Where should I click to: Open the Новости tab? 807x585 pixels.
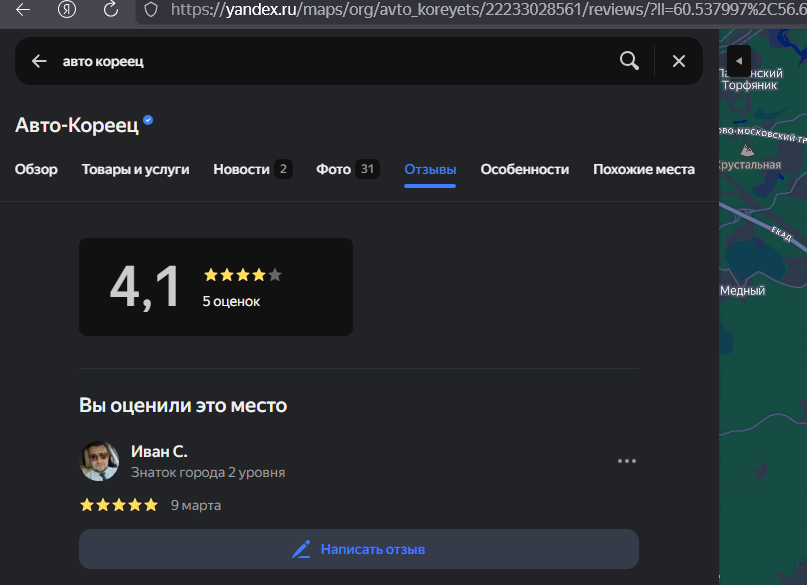coord(253,169)
